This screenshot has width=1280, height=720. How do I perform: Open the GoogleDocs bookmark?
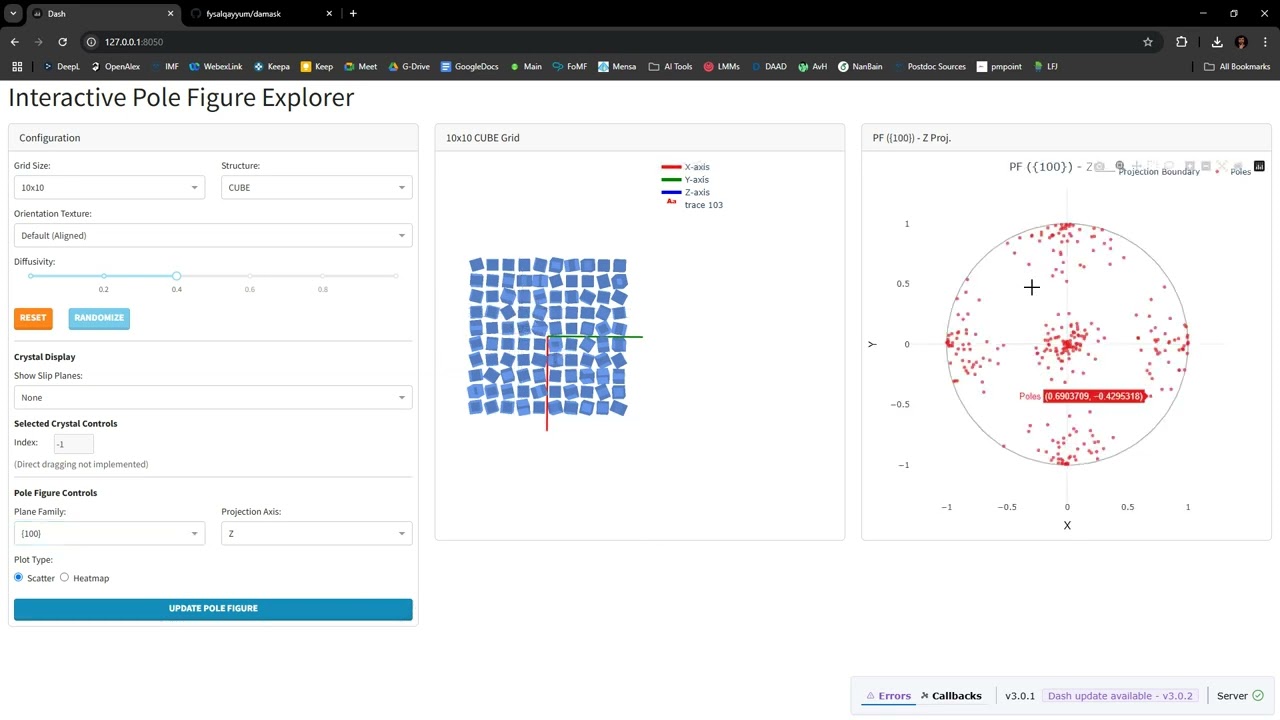pos(469,67)
